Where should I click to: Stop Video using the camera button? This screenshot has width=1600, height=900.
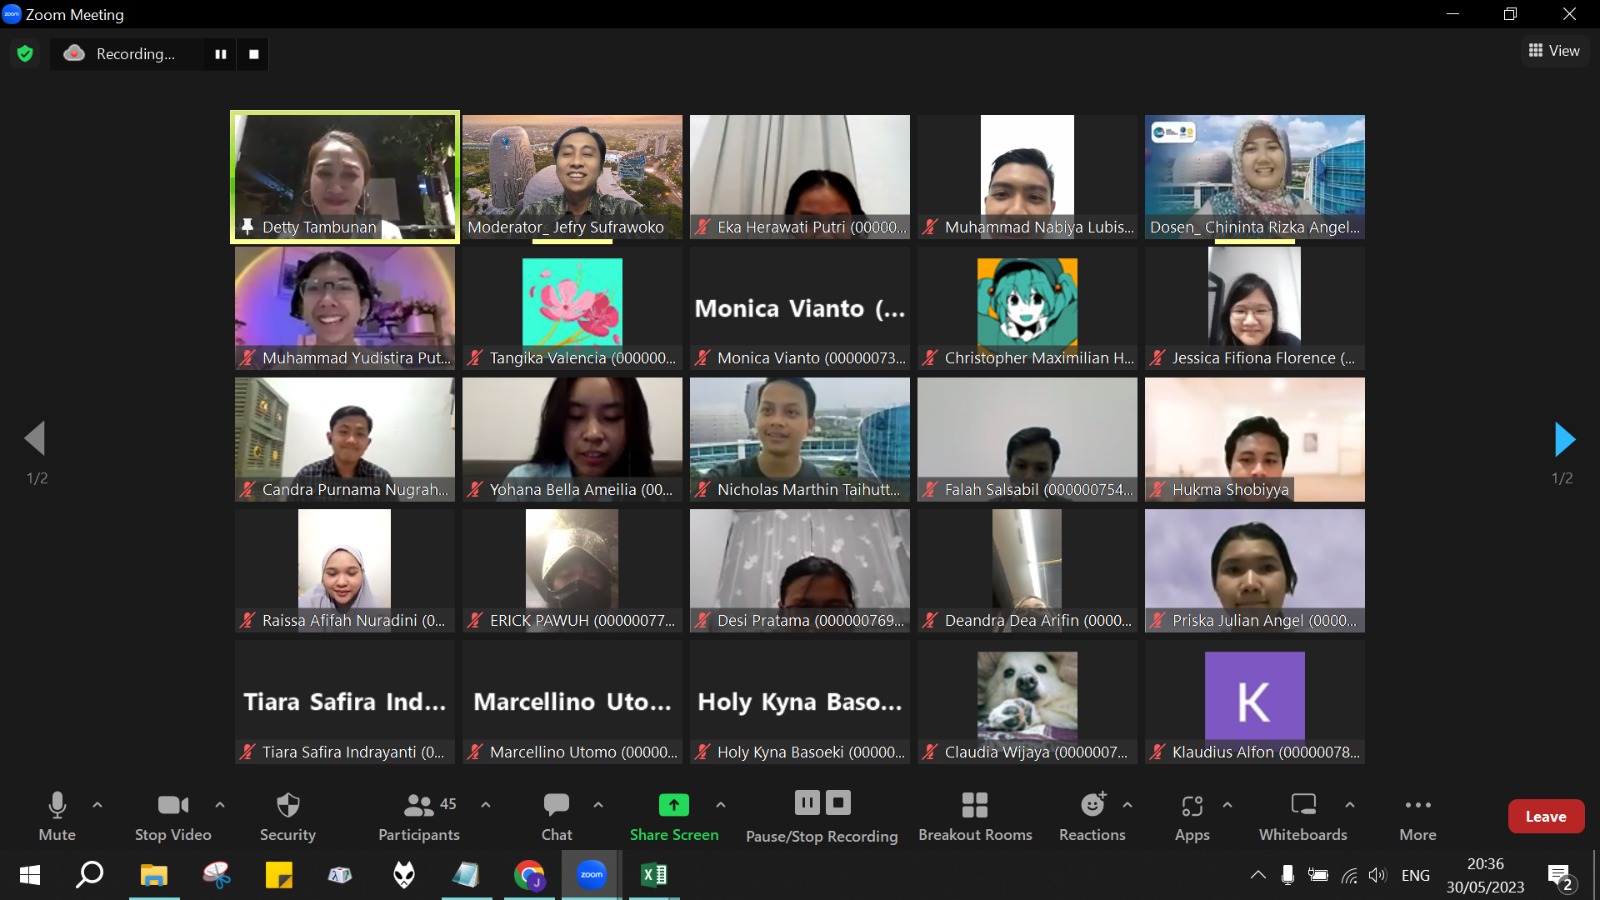pyautogui.click(x=173, y=816)
